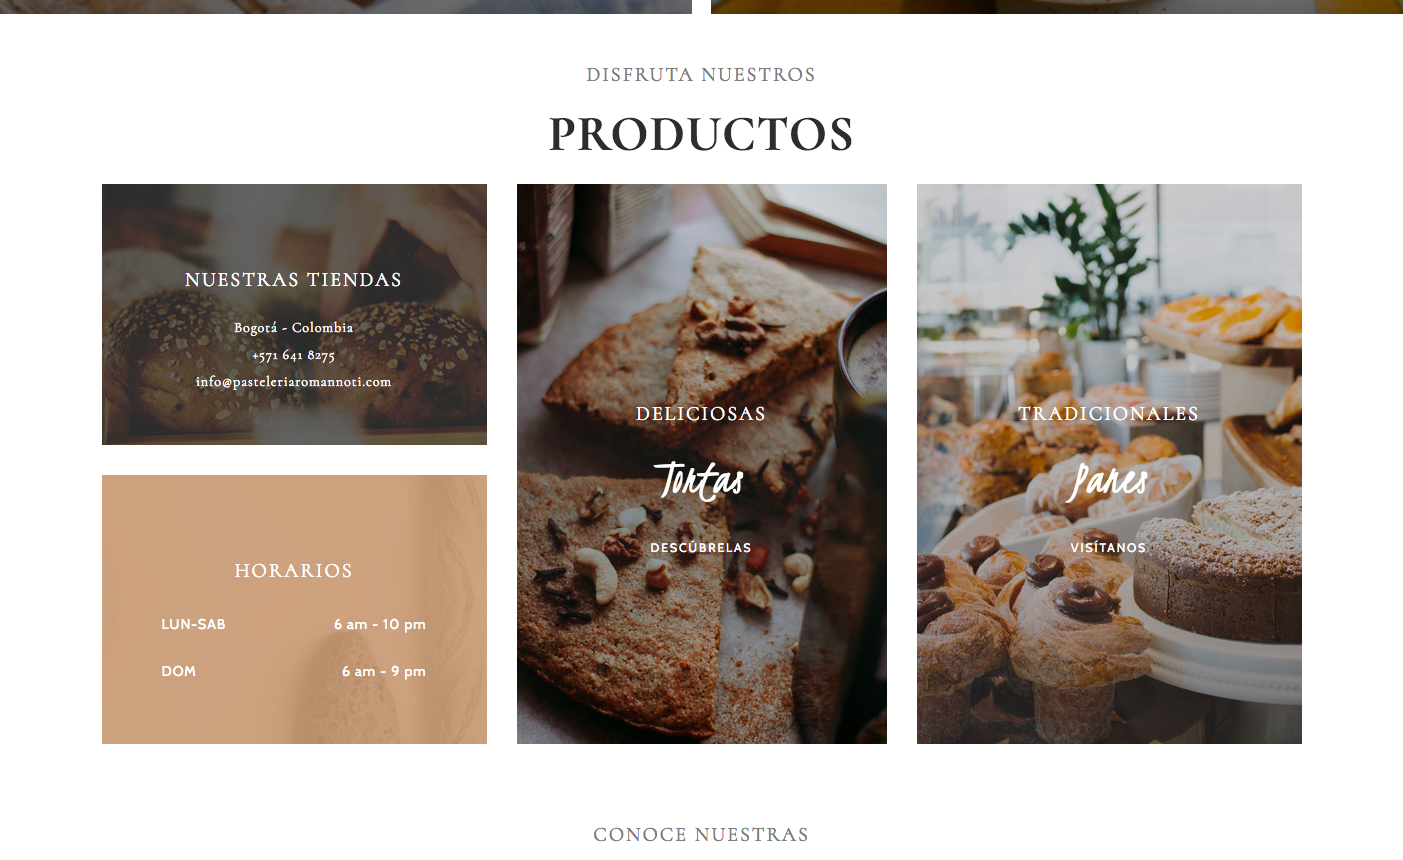Open the cake slices product image
The image size is (1403, 860).
(702, 464)
